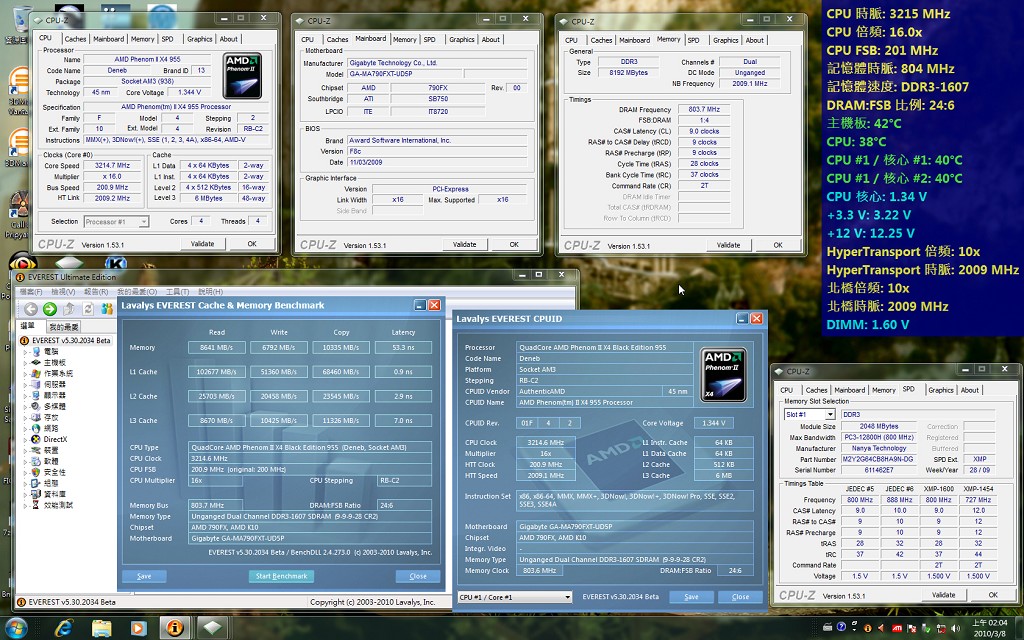The height and width of the screenshot is (640, 1024).
Task: Open the CPU #1 / Core #1 dropdown in CPUID
Action: point(567,597)
